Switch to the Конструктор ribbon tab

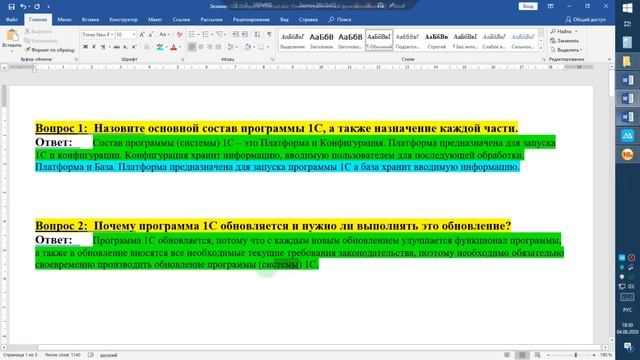(x=123, y=19)
